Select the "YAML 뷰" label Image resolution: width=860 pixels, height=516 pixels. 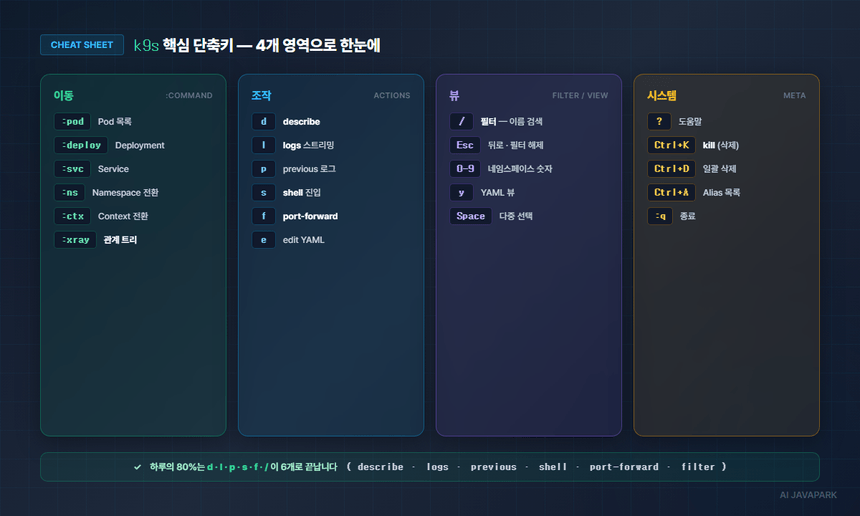point(497,192)
